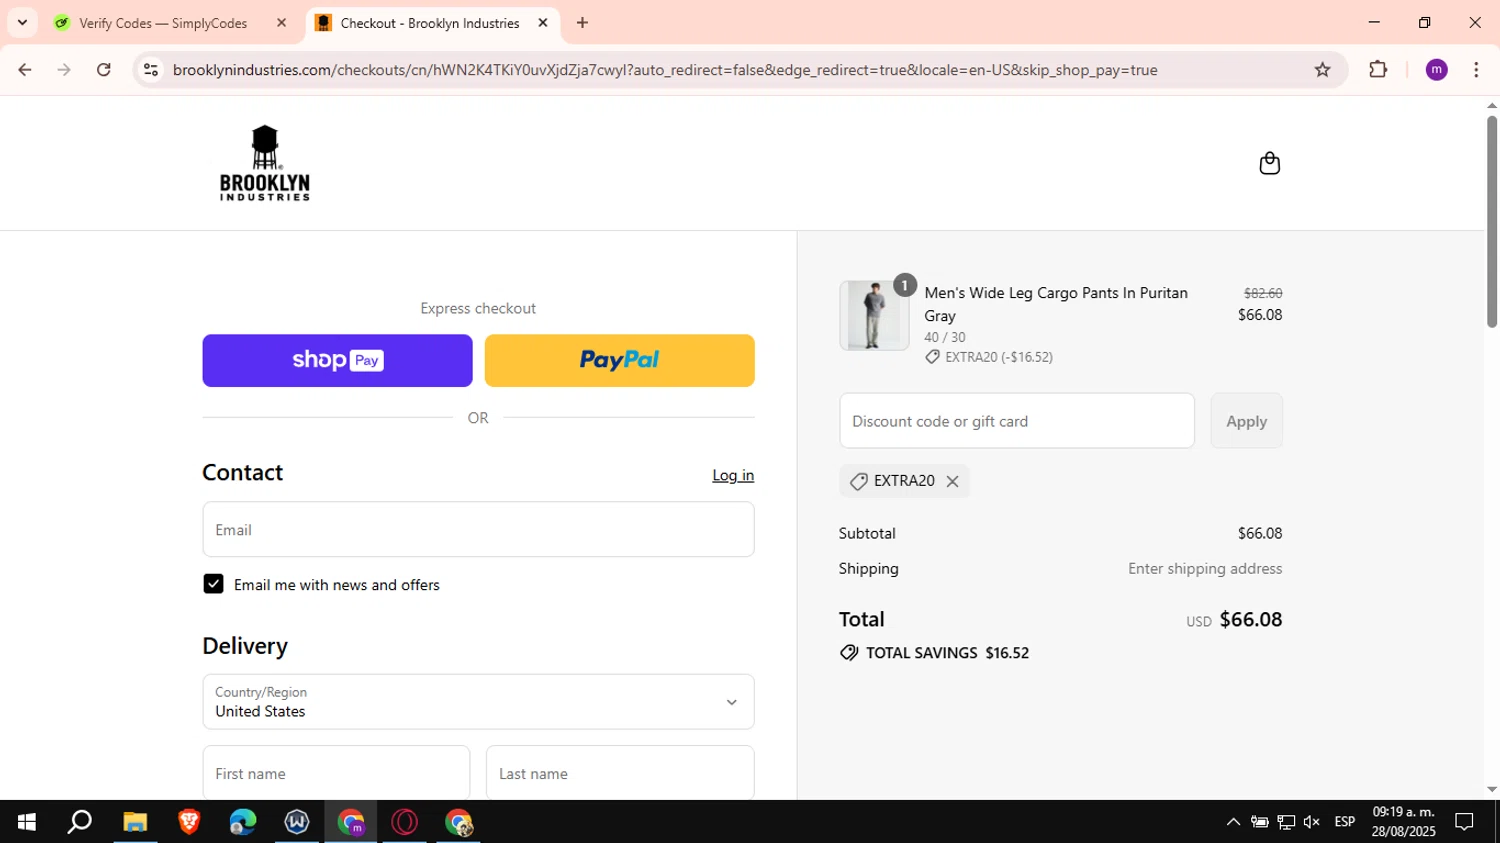Focus the Last name field
Screen dimensions: 1500x843
click(620, 773)
